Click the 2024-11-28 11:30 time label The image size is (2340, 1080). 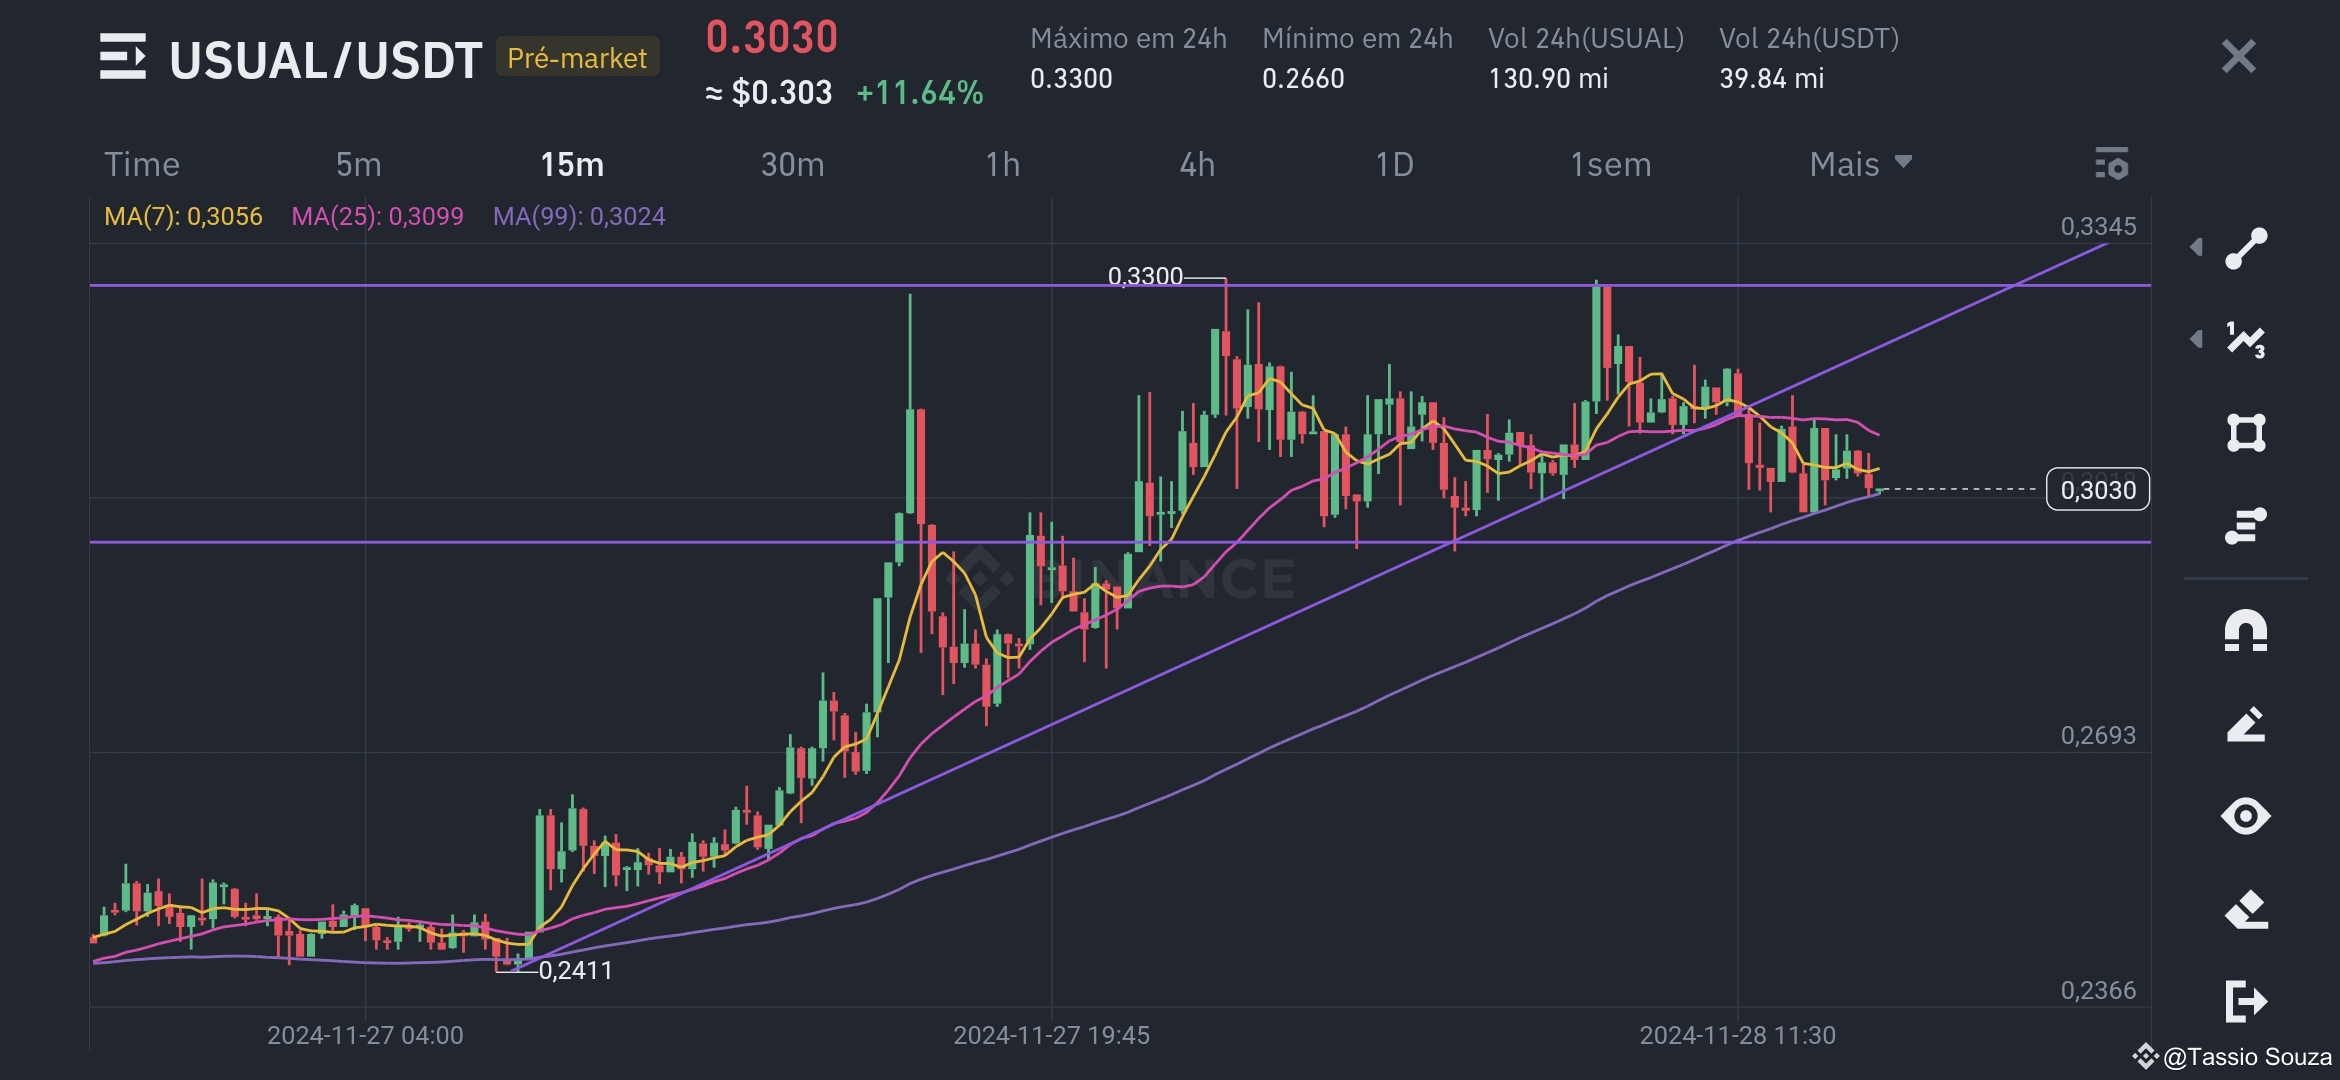coord(1737,1035)
